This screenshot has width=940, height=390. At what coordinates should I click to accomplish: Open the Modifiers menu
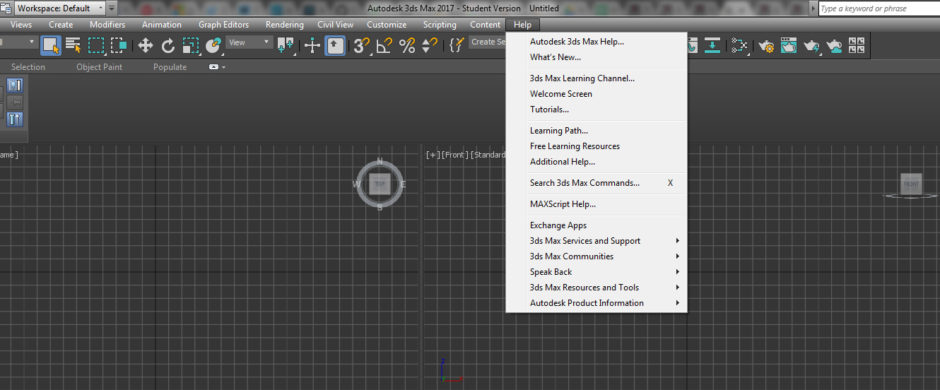pyautogui.click(x=107, y=25)
